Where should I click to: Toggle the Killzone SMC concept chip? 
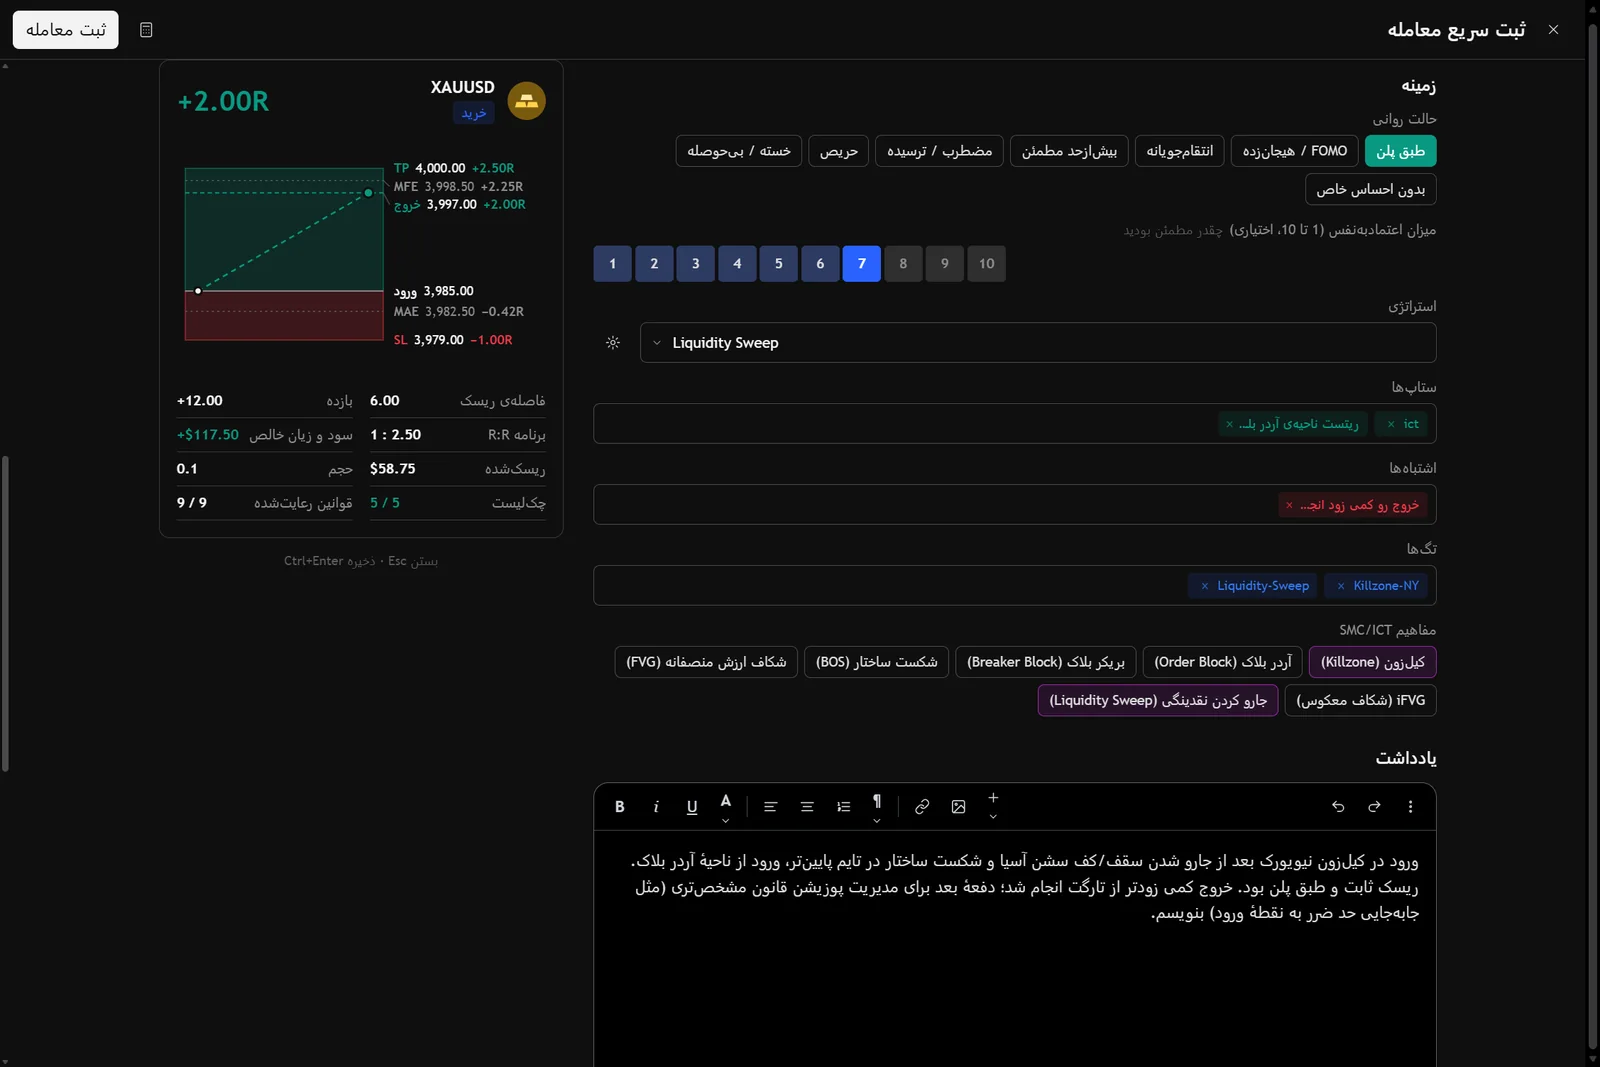click(1373, 662)
